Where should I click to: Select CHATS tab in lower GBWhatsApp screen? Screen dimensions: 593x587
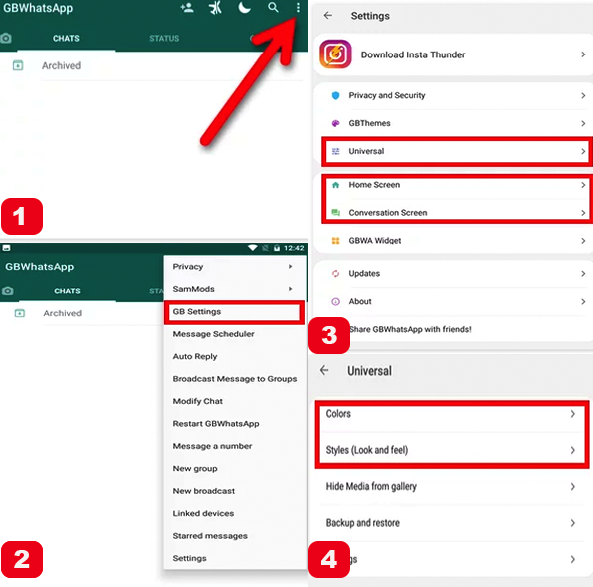pyautogui.click(x=67, y=291)
